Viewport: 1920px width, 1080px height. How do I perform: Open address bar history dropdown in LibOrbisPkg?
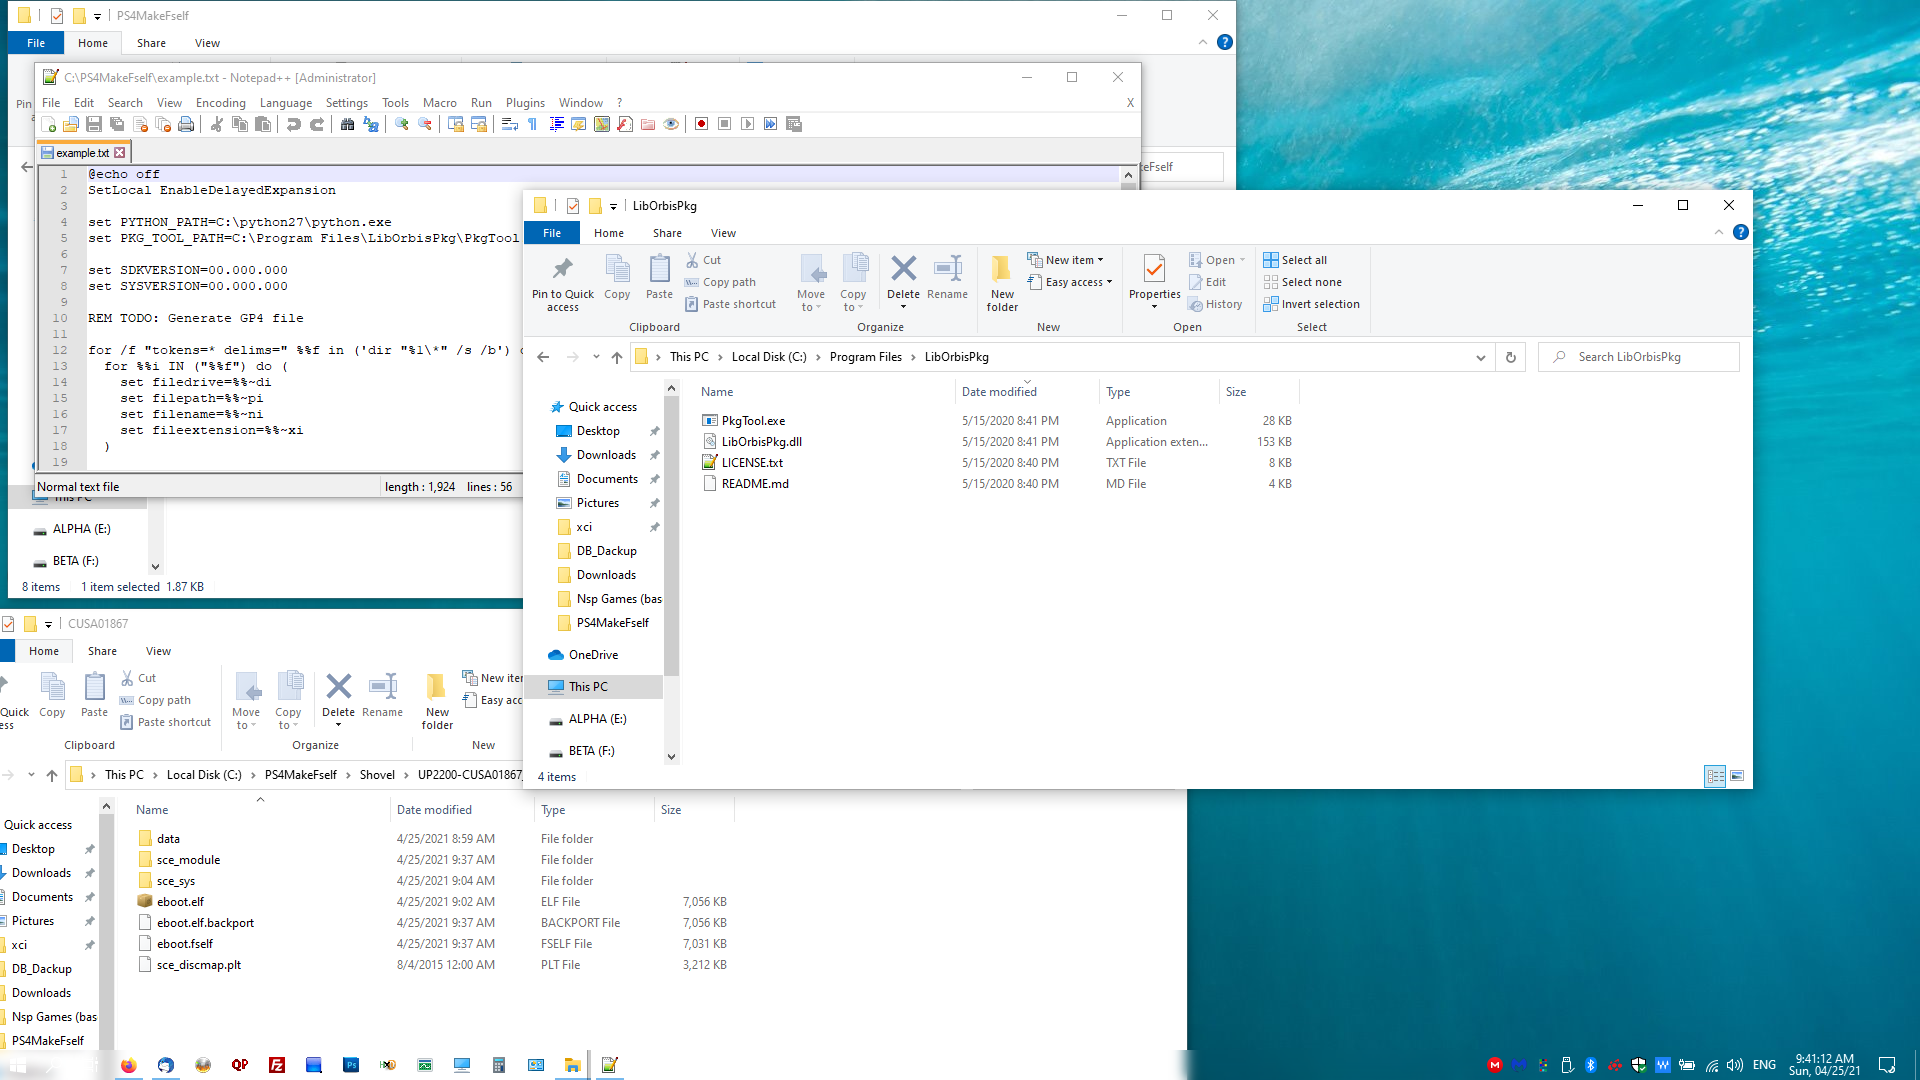pos(1481,357)
